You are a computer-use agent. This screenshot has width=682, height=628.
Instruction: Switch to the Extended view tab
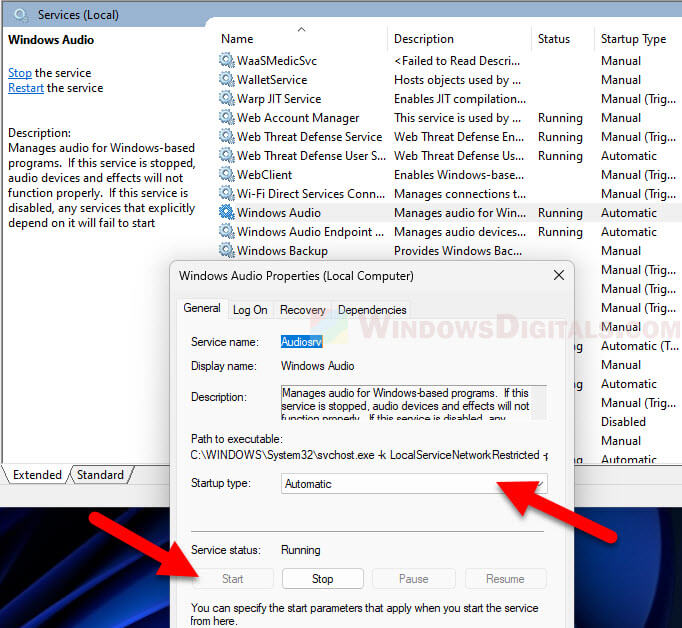pyautogui.click(x=37, y=474)
